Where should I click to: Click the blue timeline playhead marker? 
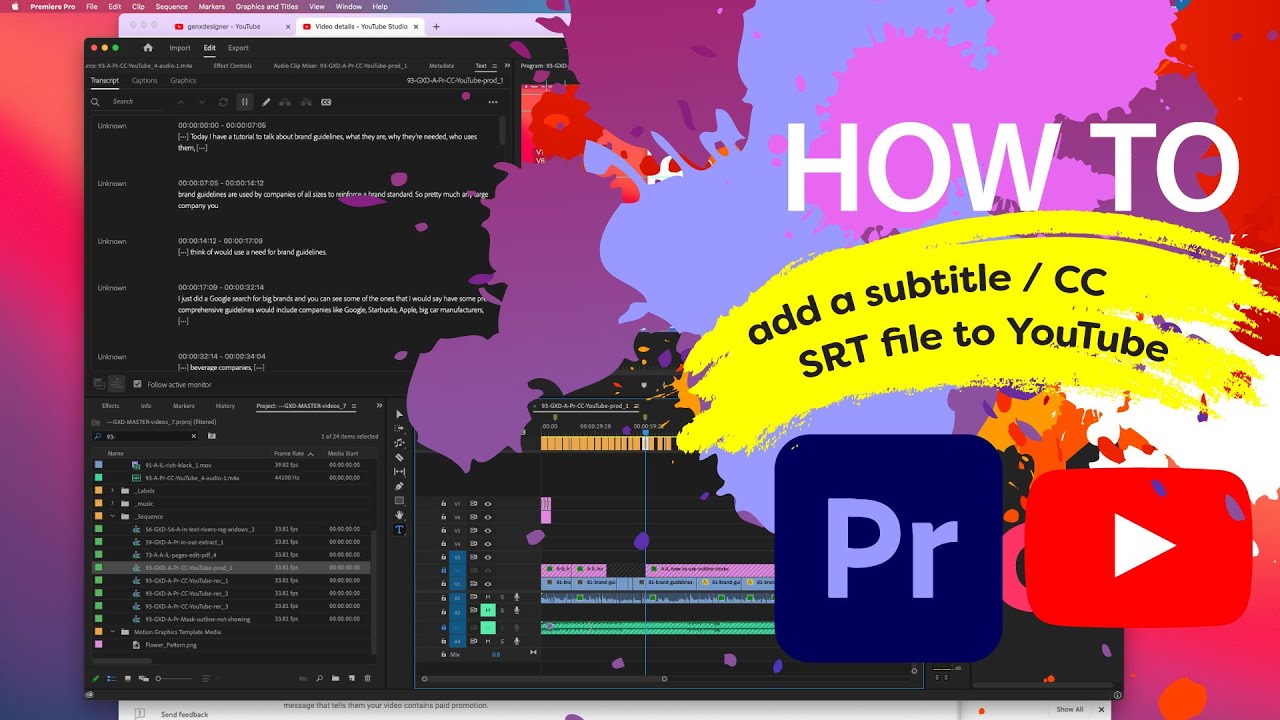[645, 432]
